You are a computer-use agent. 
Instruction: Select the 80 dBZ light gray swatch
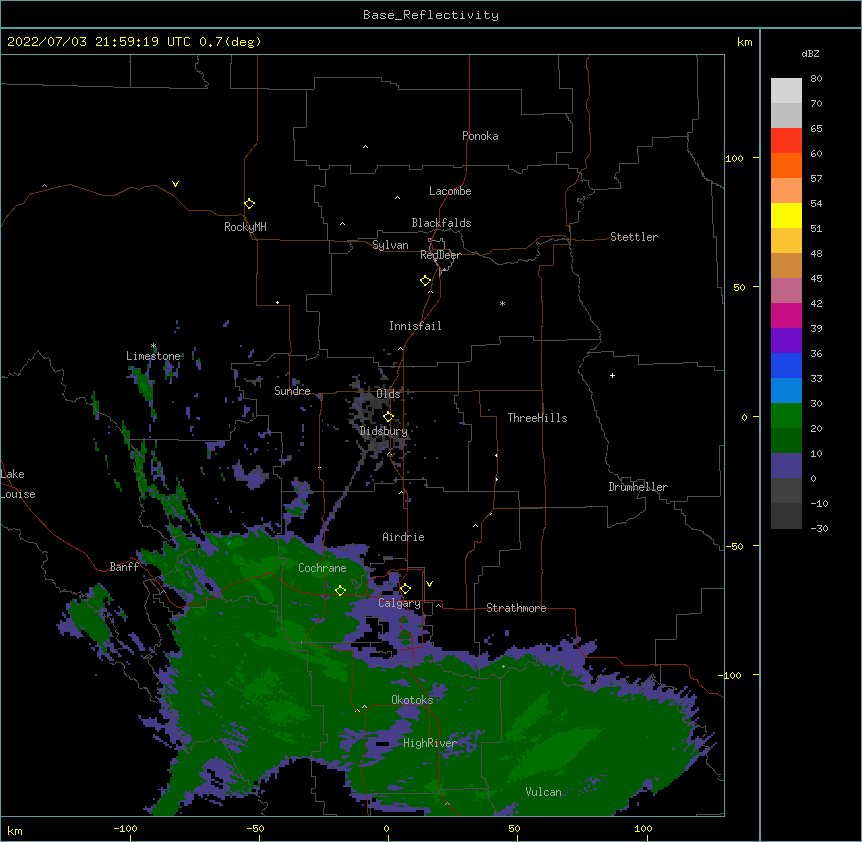tap(786, 91)
